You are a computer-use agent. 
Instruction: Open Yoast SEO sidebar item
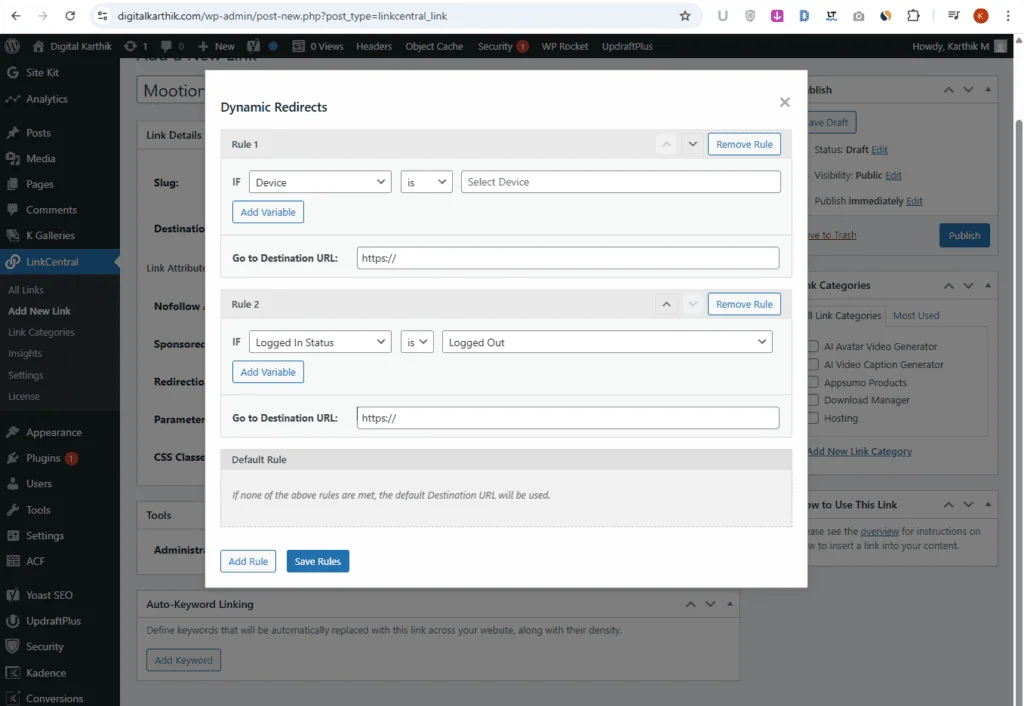coord(49,595)
